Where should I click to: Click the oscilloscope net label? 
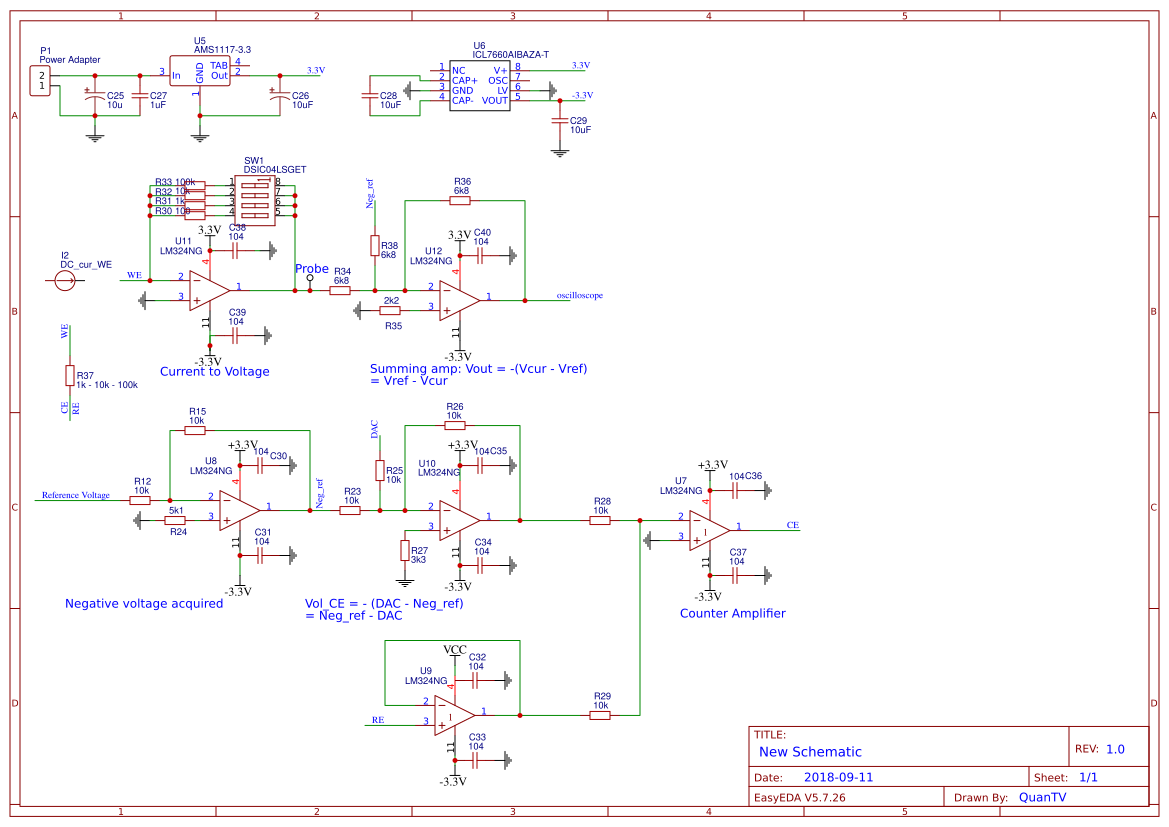tap(578, 294)
